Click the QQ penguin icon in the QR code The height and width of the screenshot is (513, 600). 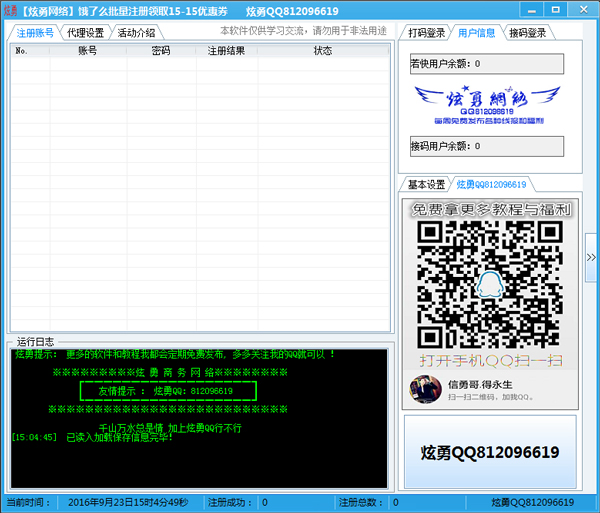[490, 284]
